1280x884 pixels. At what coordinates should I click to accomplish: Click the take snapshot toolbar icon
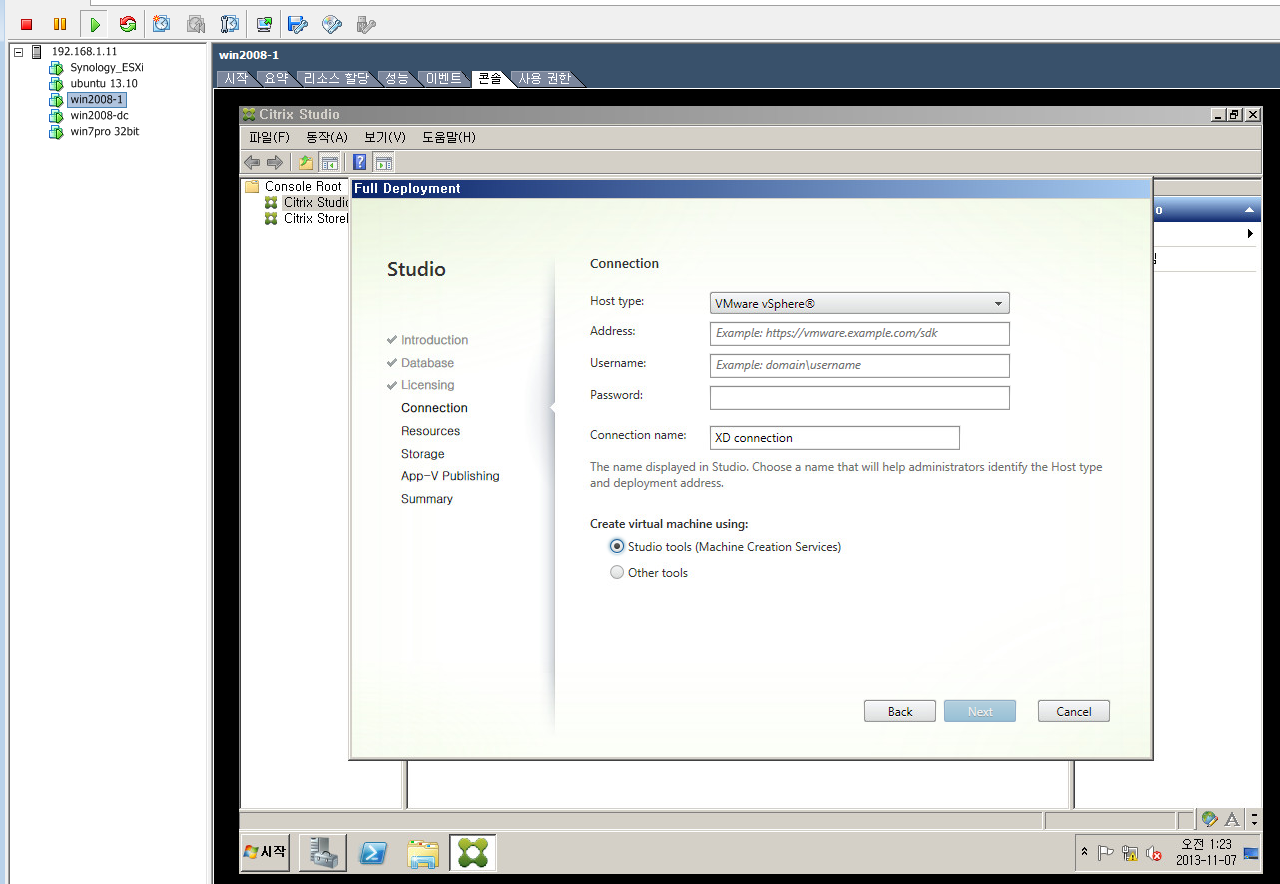click(x=162, y=24)
